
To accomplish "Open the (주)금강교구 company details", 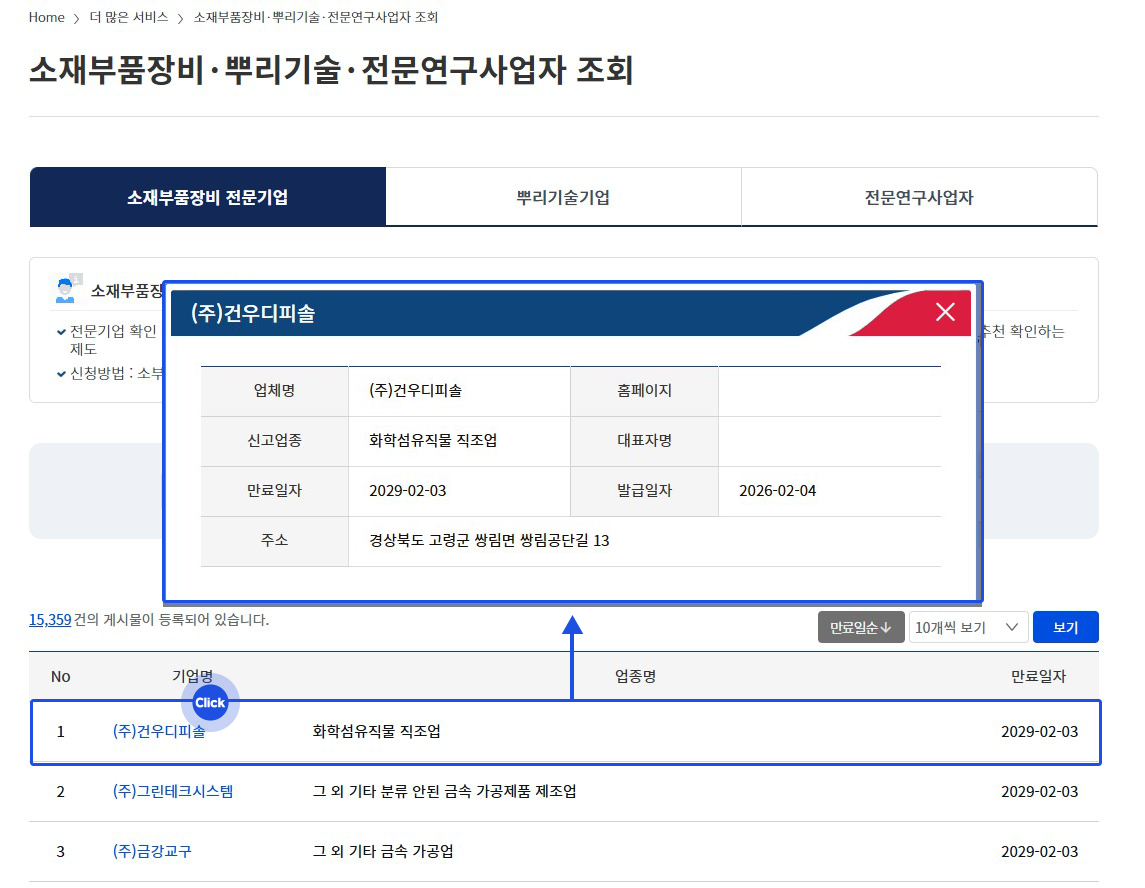I will click(x=152, y=852).
